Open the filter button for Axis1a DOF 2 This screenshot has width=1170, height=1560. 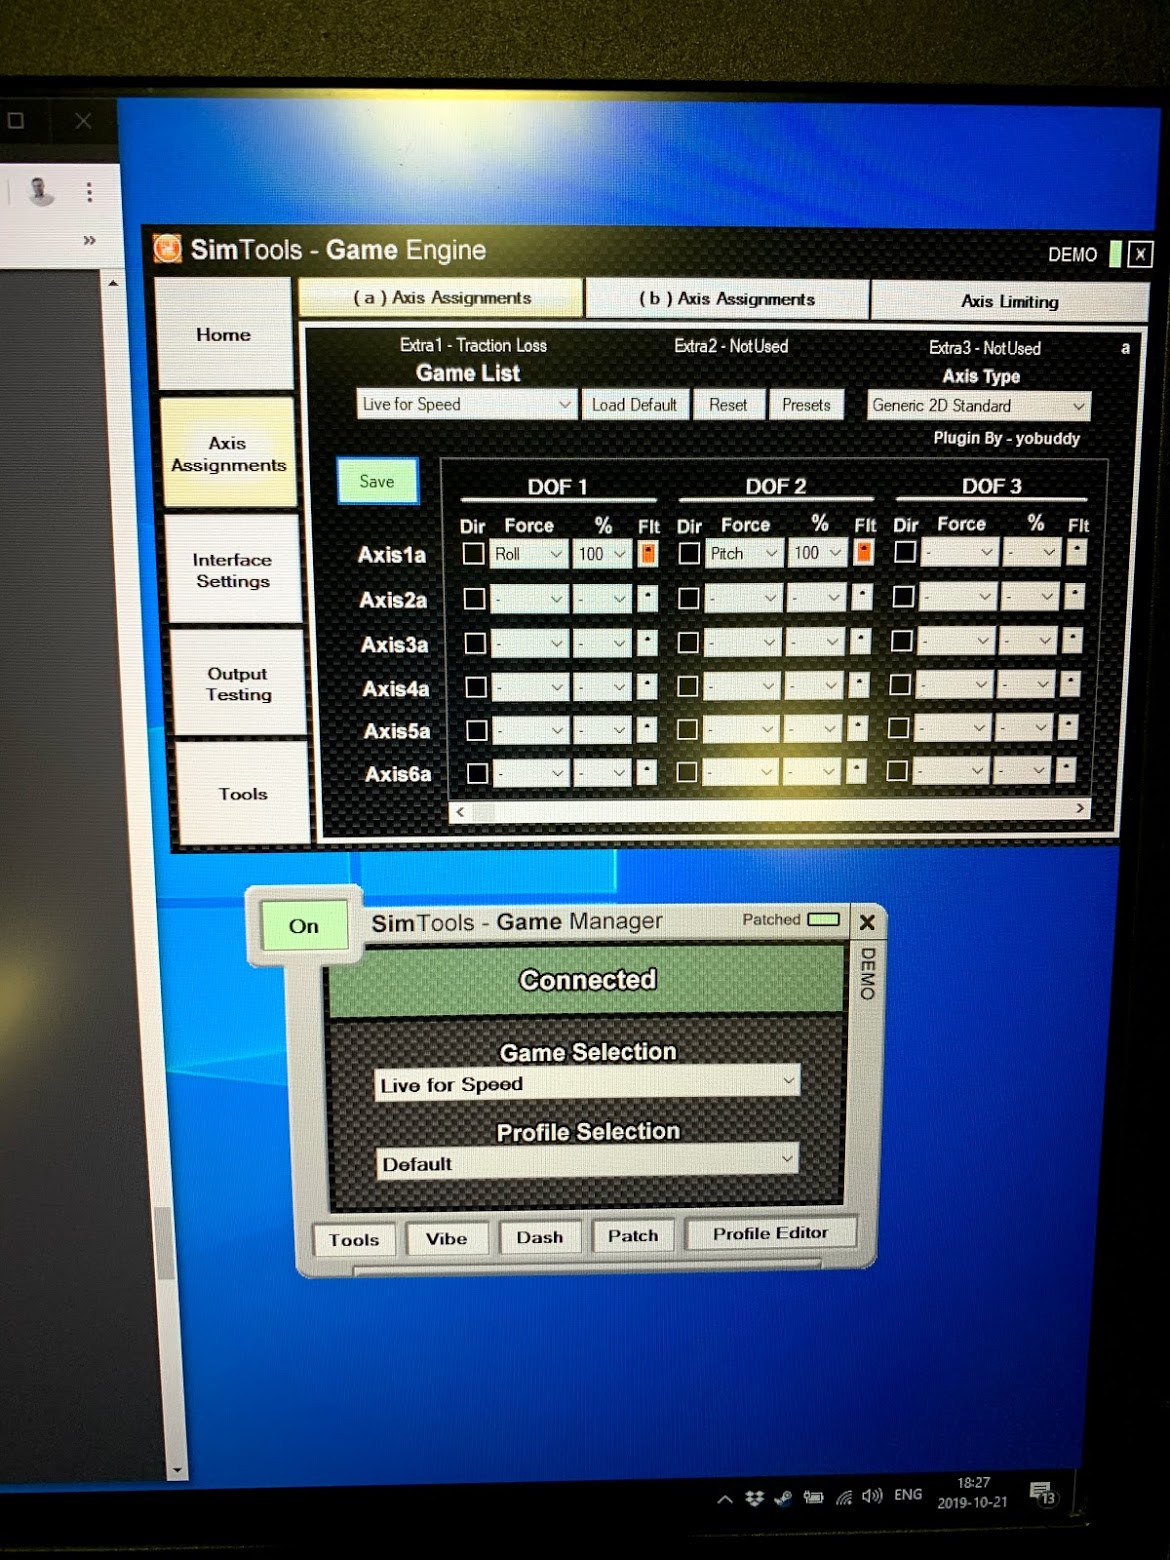(x=864, y=552)
